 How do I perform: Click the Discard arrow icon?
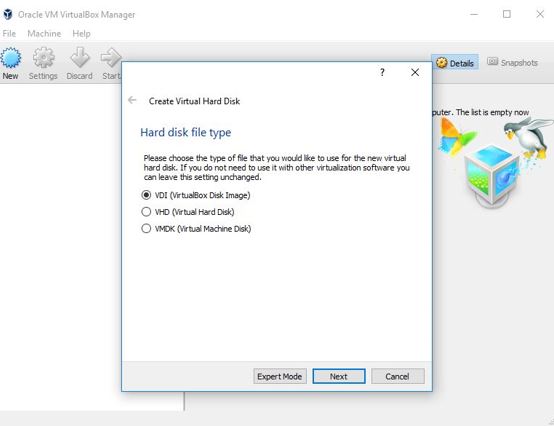pyautogui.click(x=80, y=58)
